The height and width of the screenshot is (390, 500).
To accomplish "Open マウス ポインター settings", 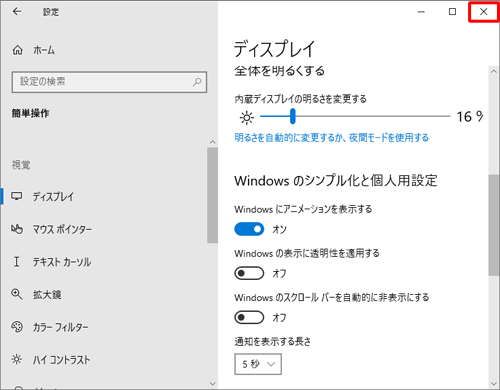I will tap(51, 229).
